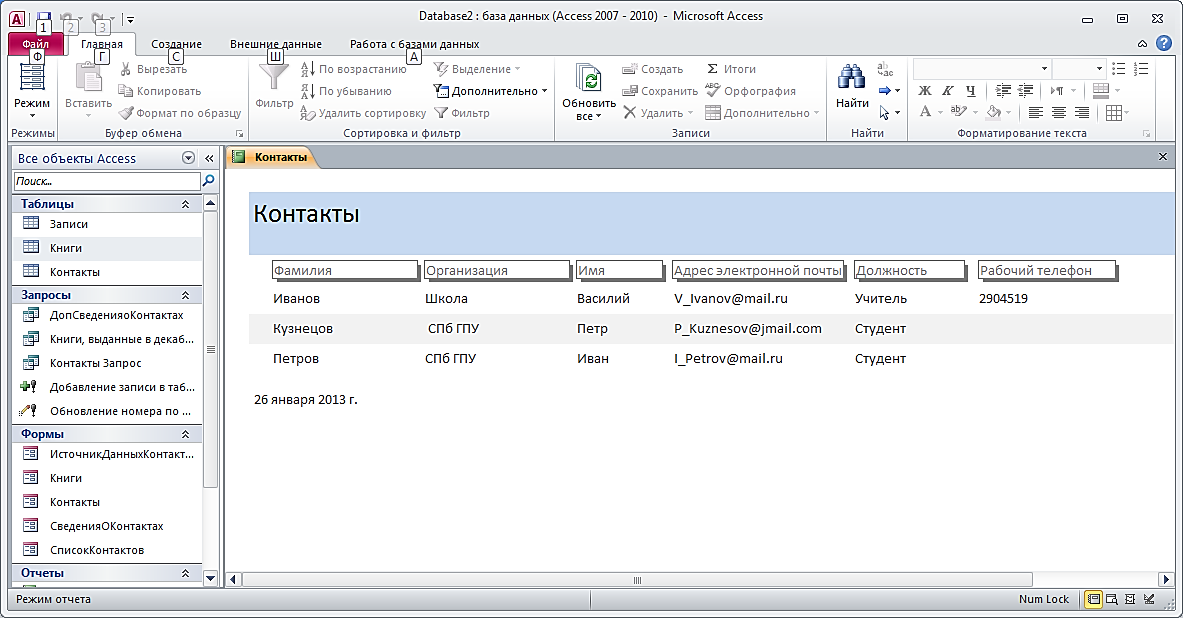Image resolution: width=1183 pixels, height=618 pixels.
Task: Click numbered list icon
Action: point(1142,69)
